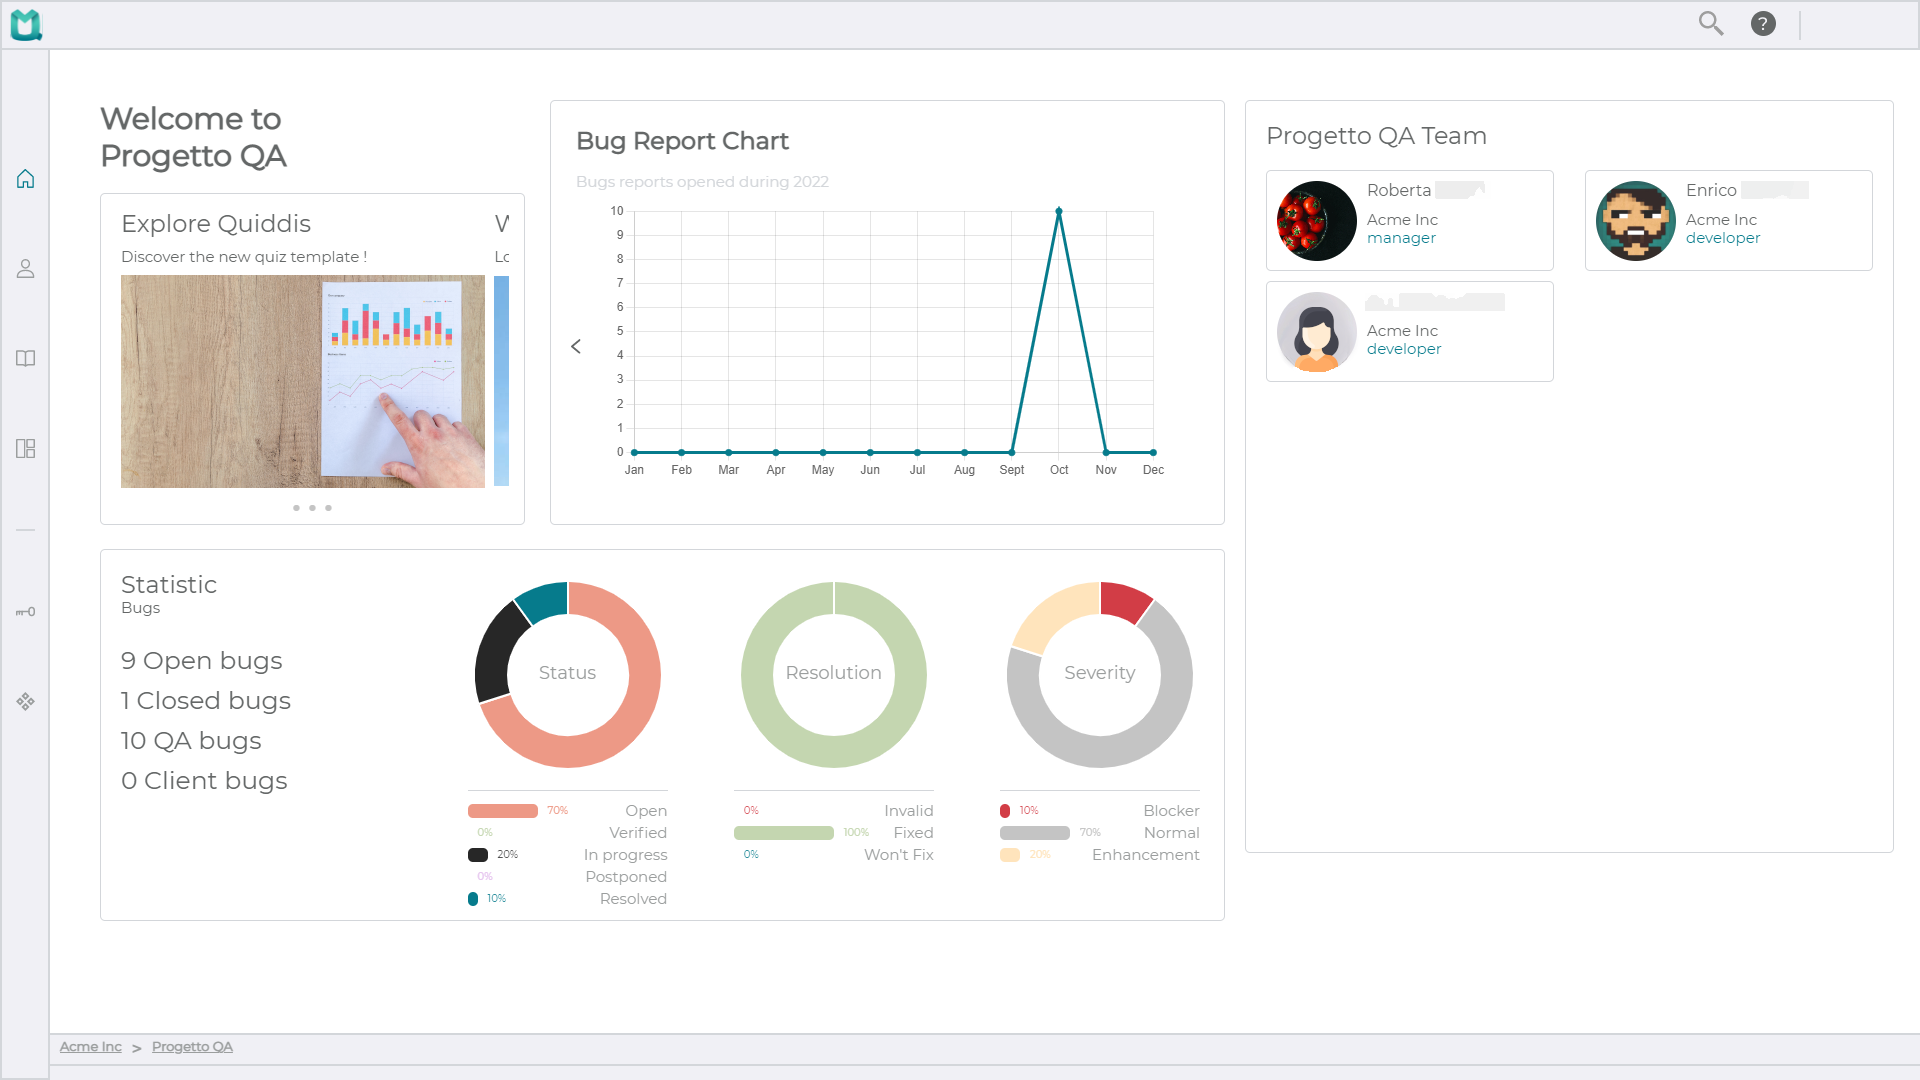Screen dimensions: 1920x1080
Task: Open the Progetto QA breadcrumb link
Action: (x=192, y=1047)
